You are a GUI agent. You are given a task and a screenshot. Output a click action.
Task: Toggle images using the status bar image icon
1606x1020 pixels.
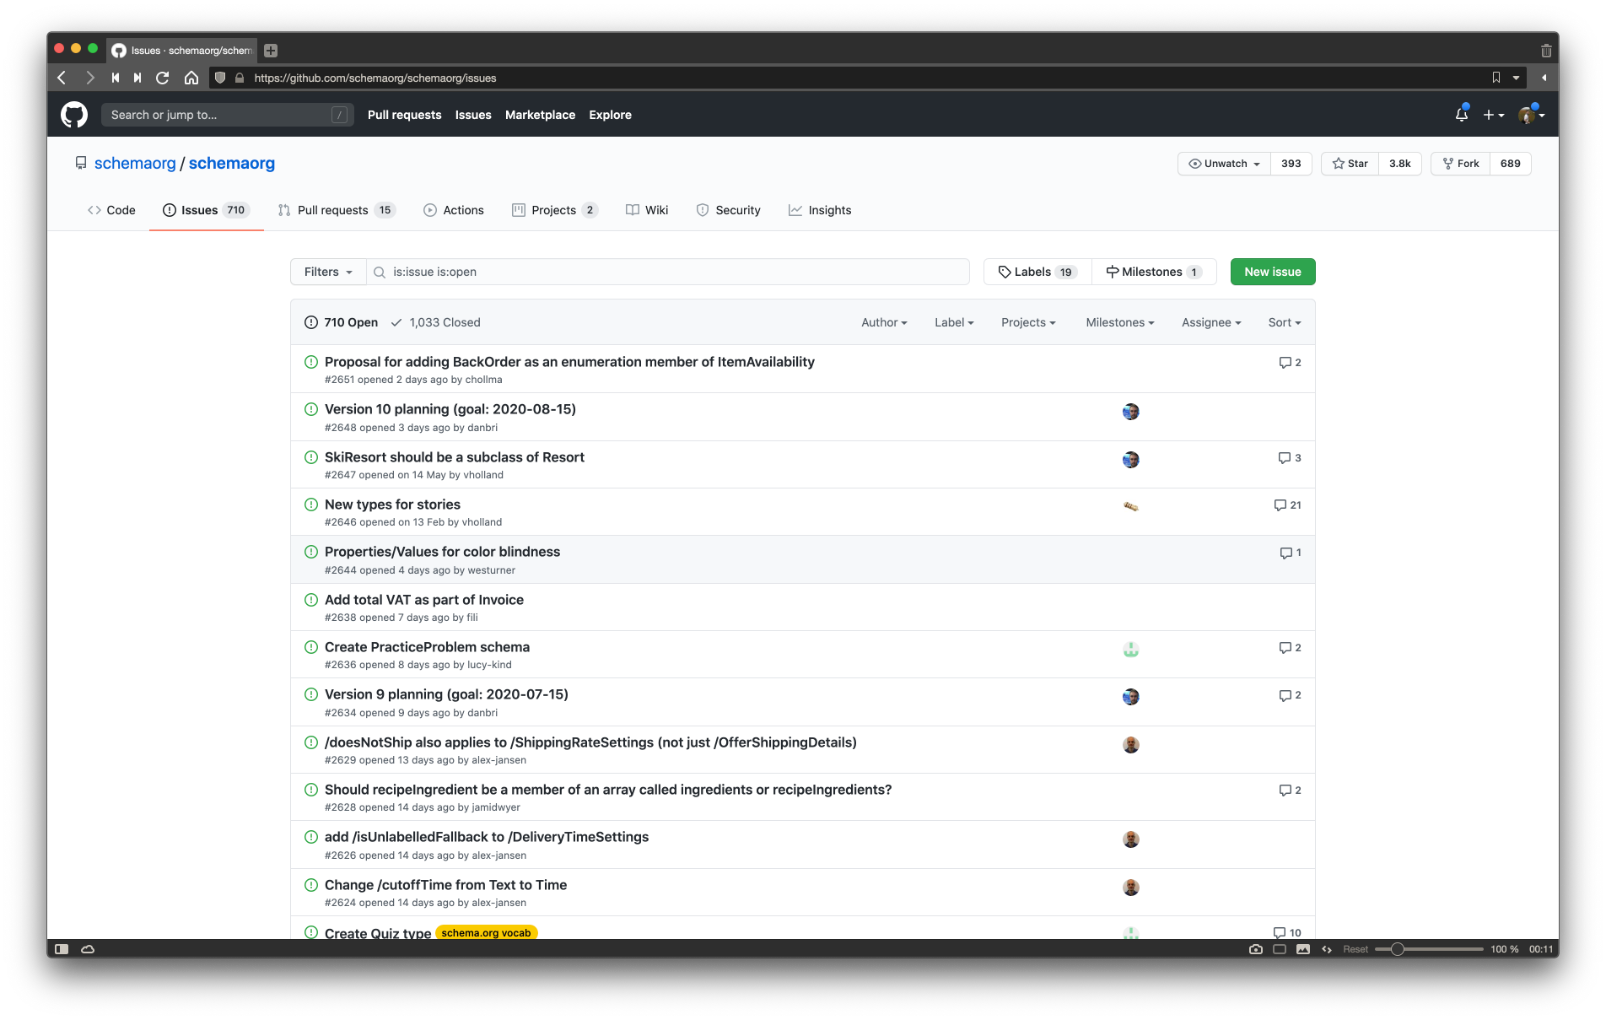(1303, 949)
